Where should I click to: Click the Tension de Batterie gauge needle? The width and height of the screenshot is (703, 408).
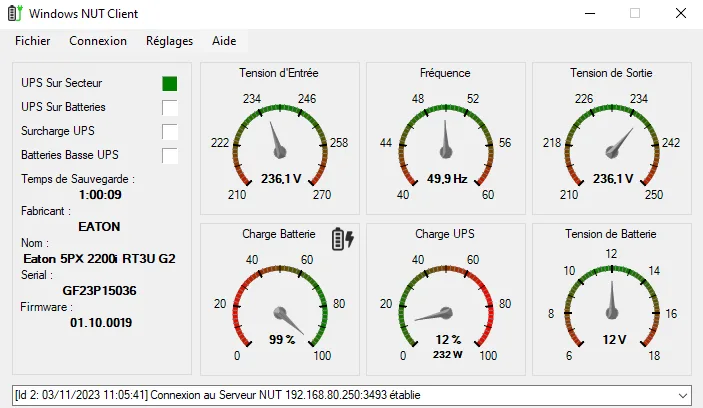click(612, 301)
